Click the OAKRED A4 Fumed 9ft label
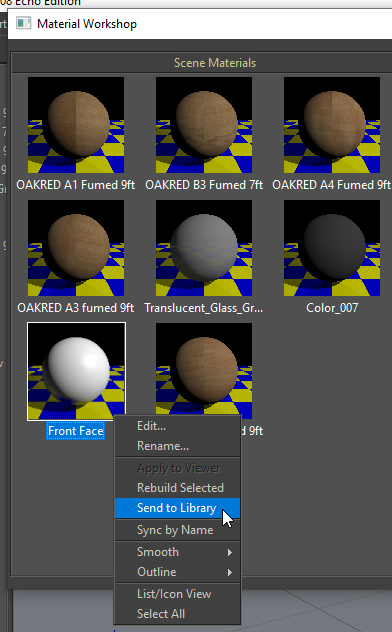392x632 pixels. click(x=332, y=185)
